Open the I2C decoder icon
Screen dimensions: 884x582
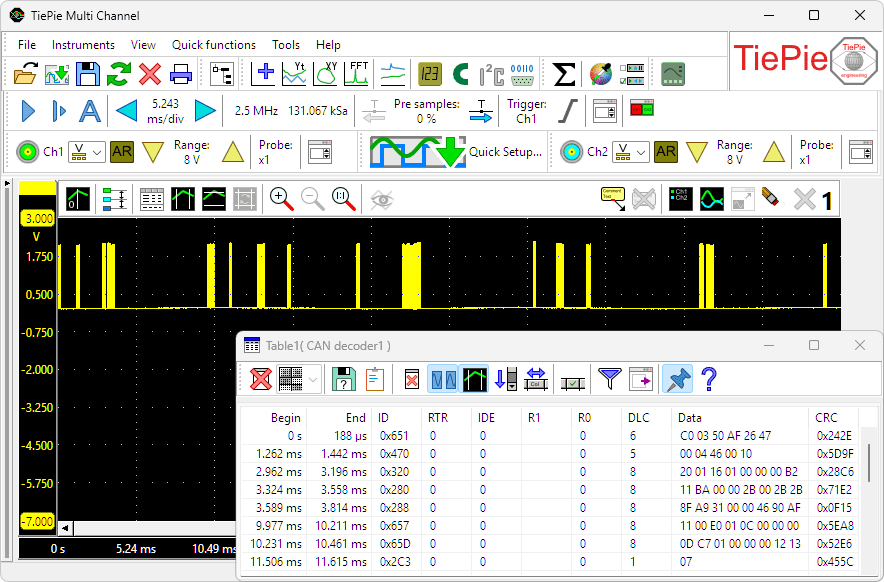[492, 74]
